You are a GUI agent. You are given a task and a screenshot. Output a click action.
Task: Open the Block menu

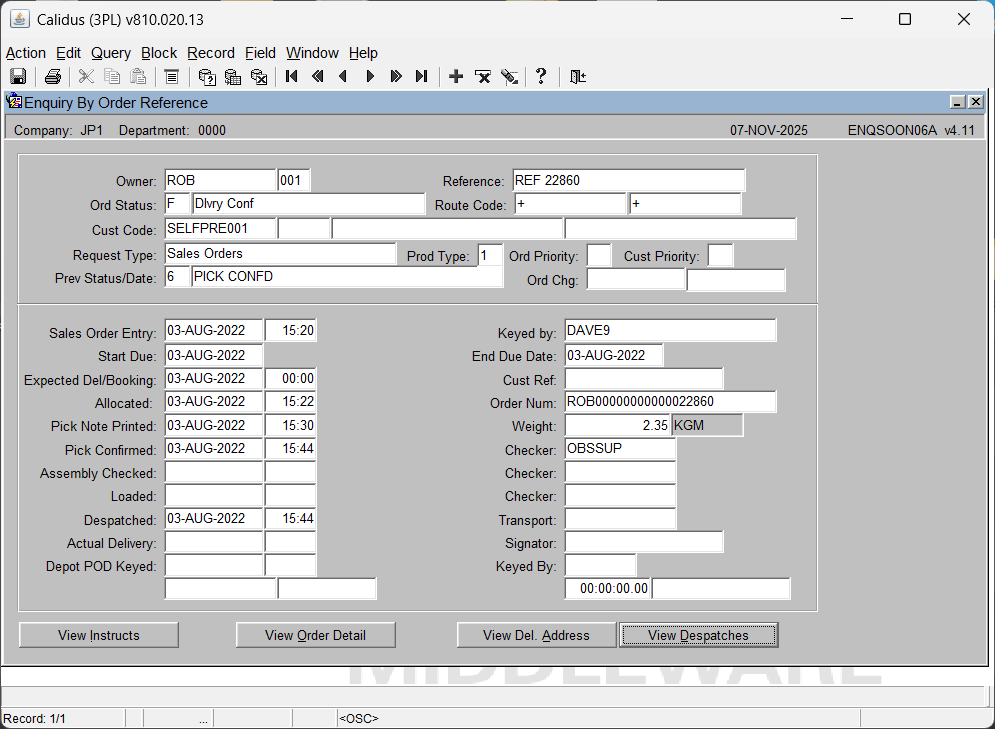pos(158,53)
